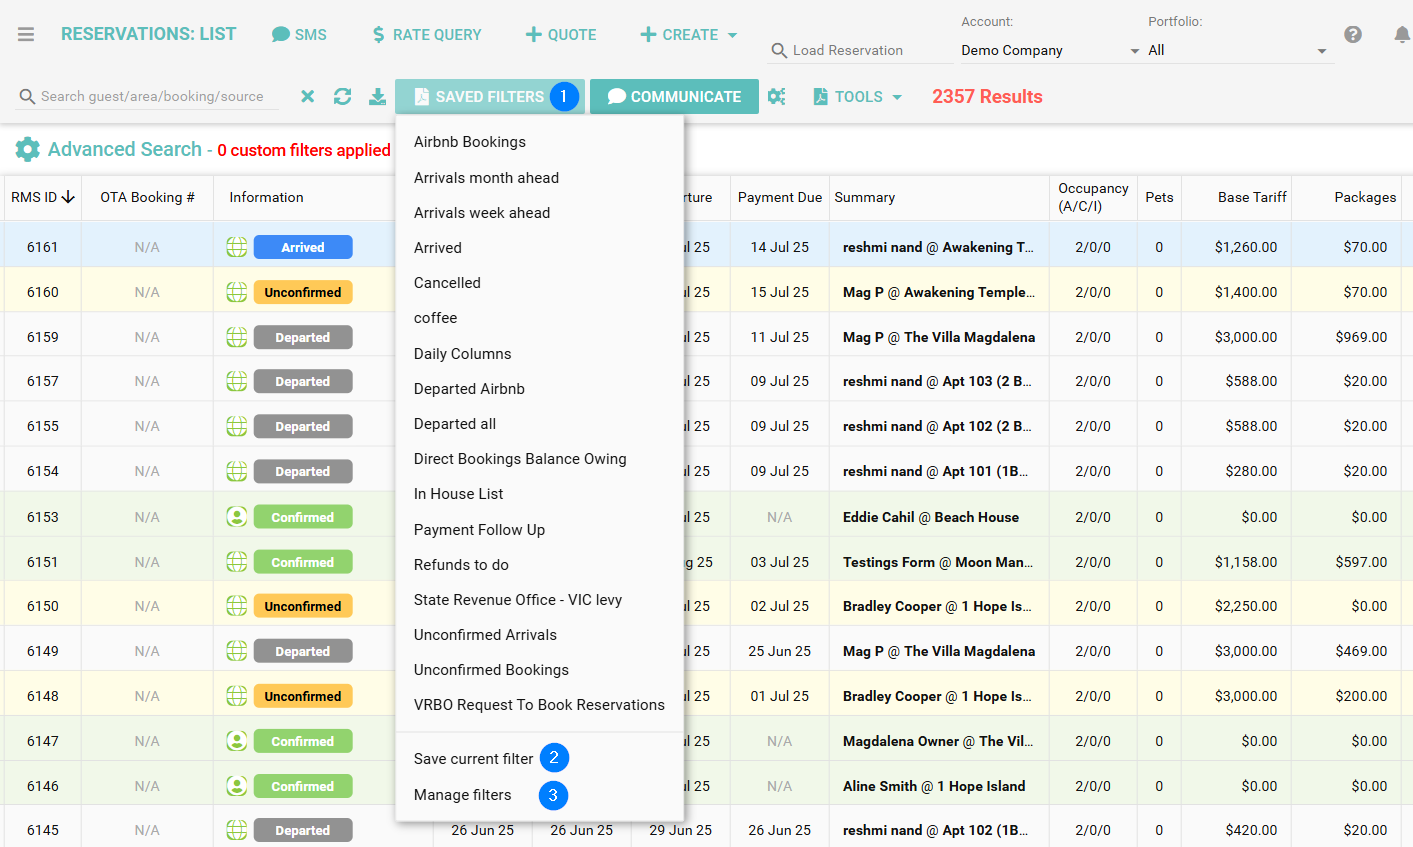Sort by the RMS ID column header

[x=42, y=197]
